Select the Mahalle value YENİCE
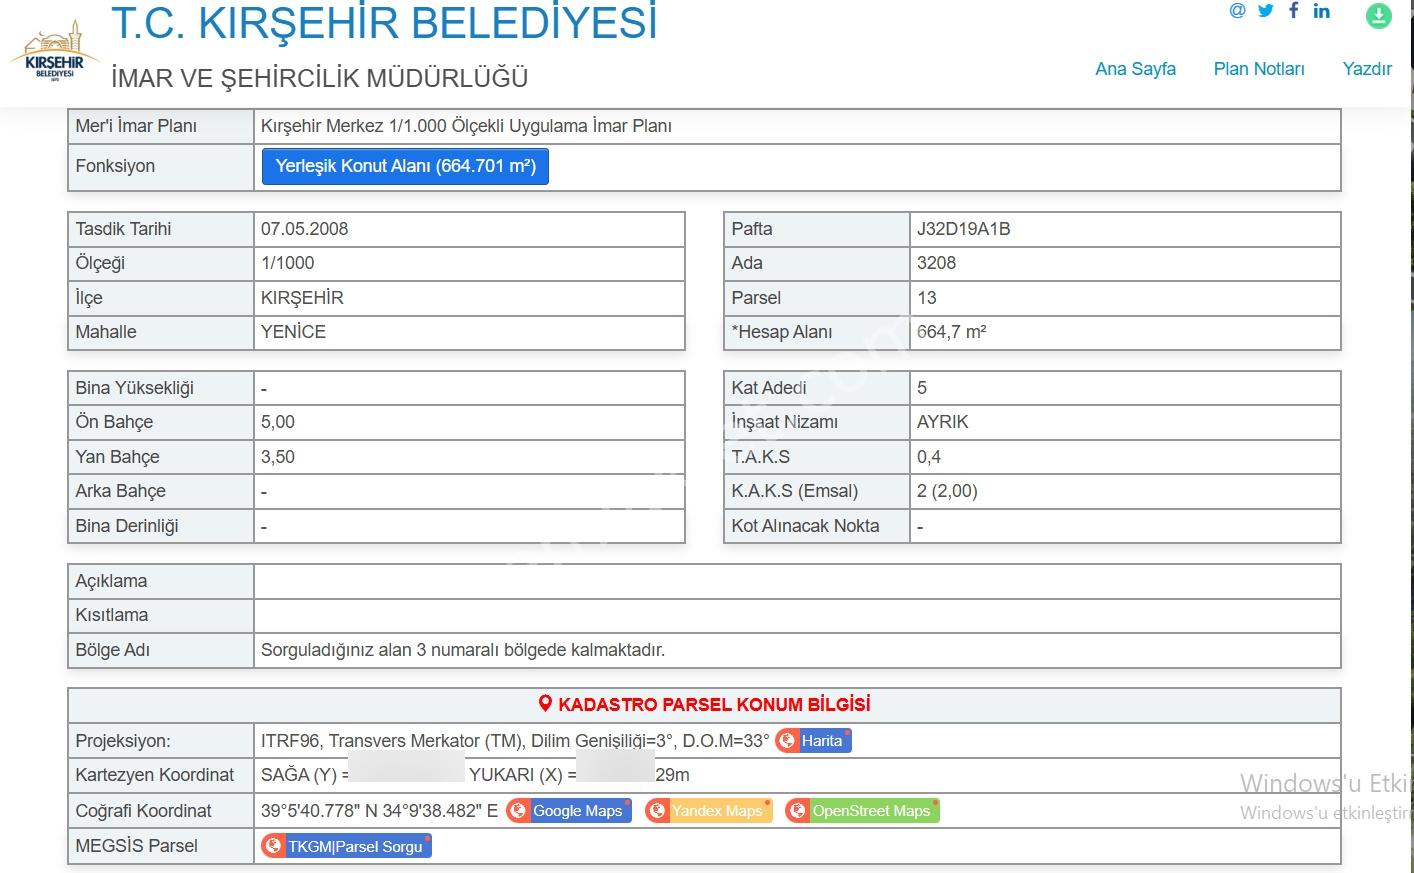The width and height of the screenshot is (1414, 873). [293, 332]
